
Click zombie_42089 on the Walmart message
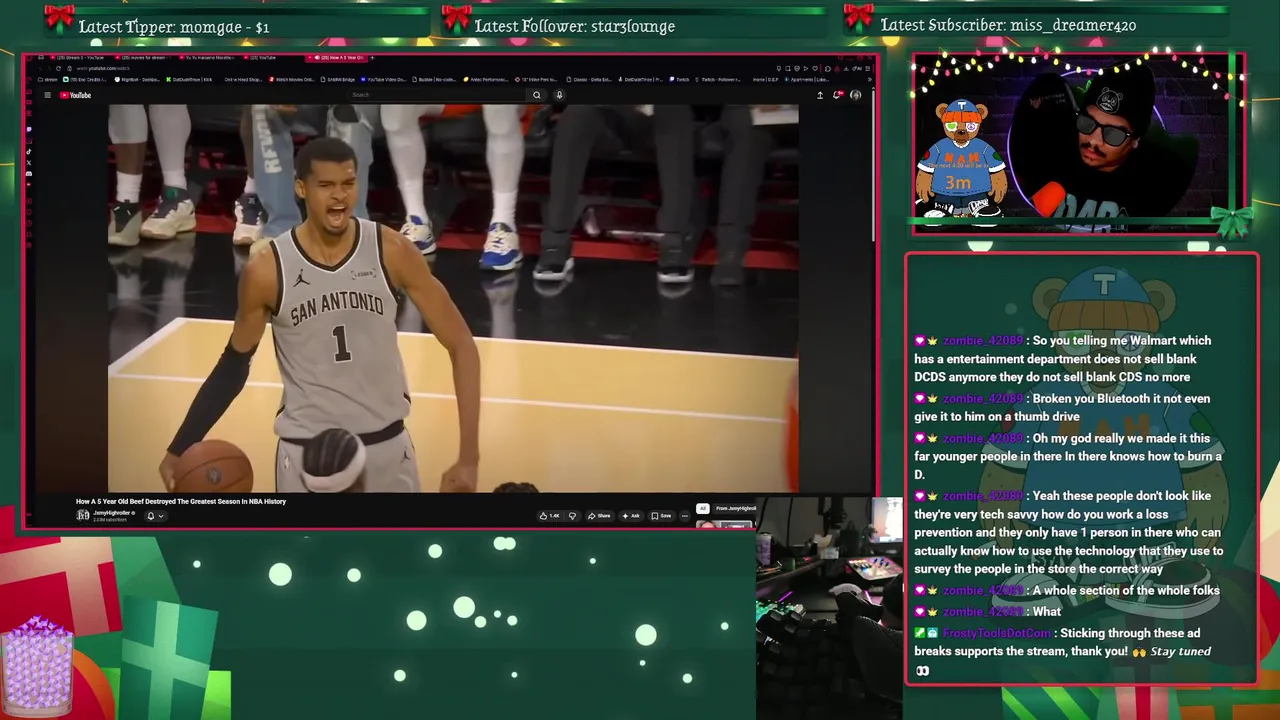tap(983, 341)
